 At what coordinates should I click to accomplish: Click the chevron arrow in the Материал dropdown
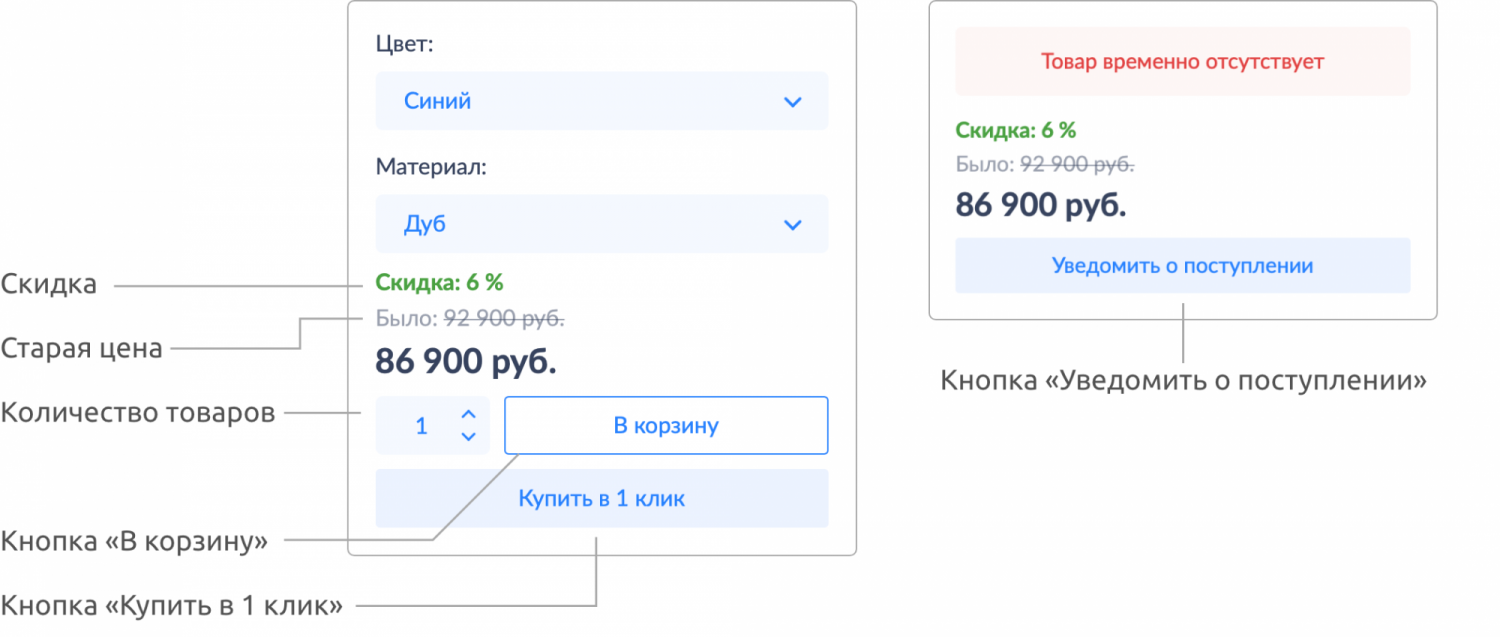(x=792, y=225)
